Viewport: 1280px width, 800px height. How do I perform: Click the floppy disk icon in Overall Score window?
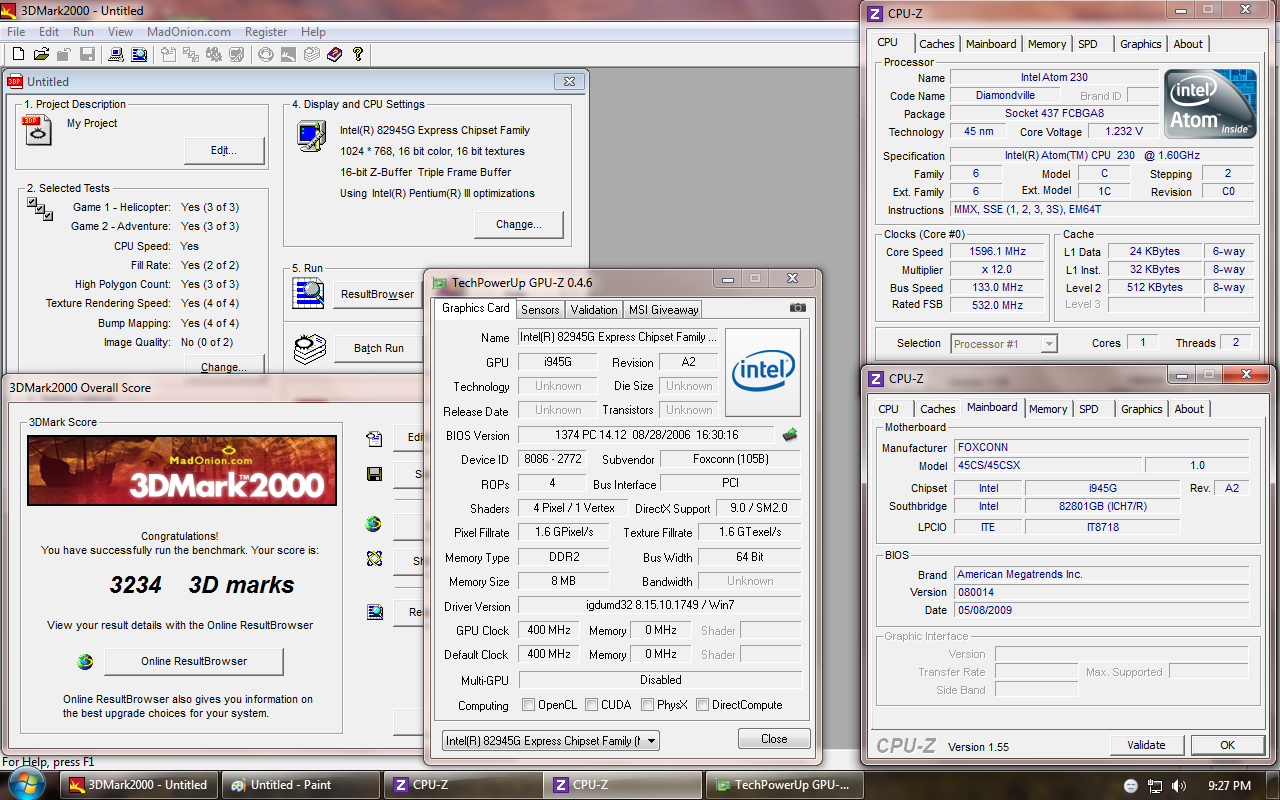(x=375, y=473)
